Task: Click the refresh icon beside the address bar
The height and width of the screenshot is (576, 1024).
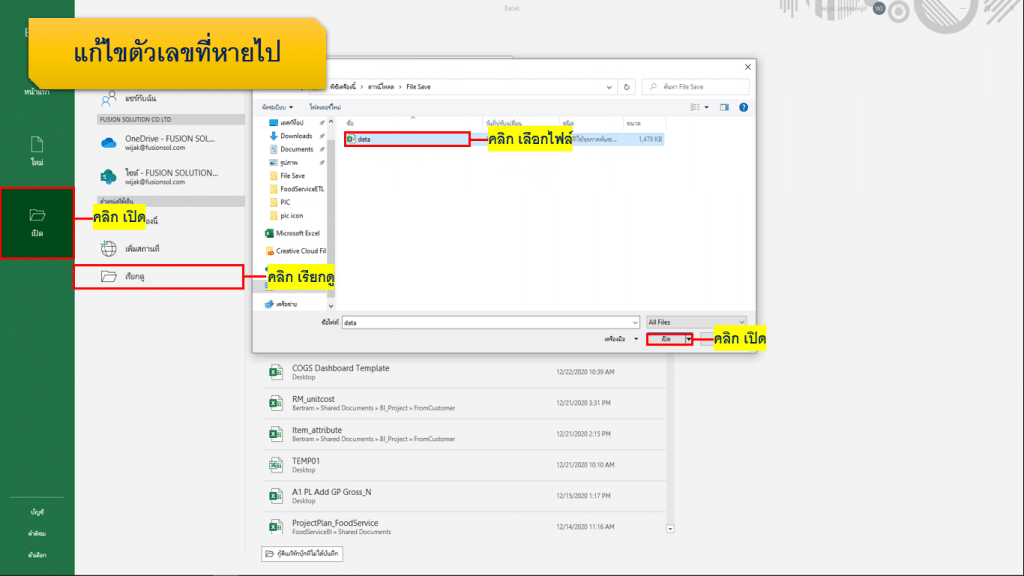Action: 626,87
